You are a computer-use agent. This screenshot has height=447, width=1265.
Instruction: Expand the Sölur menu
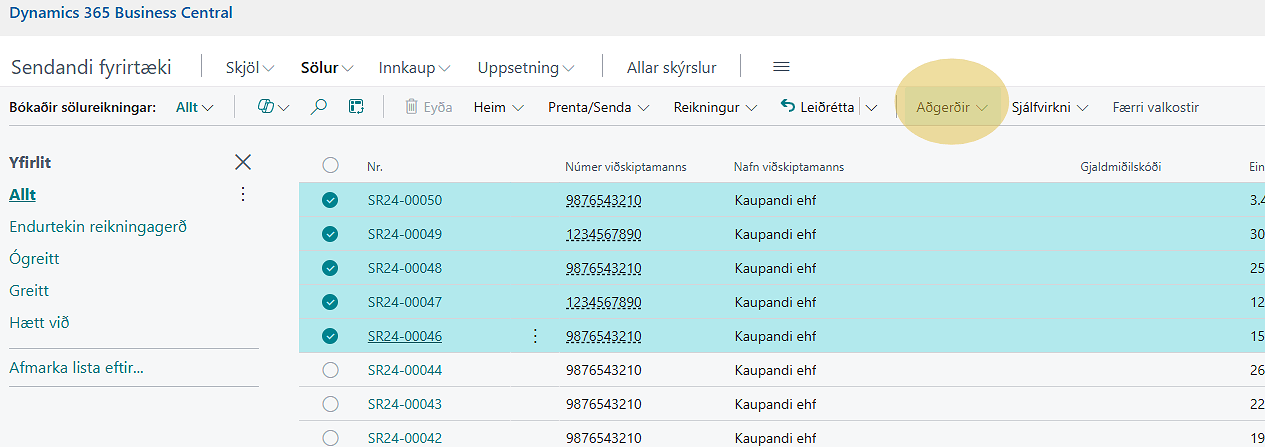pos(327,67)
